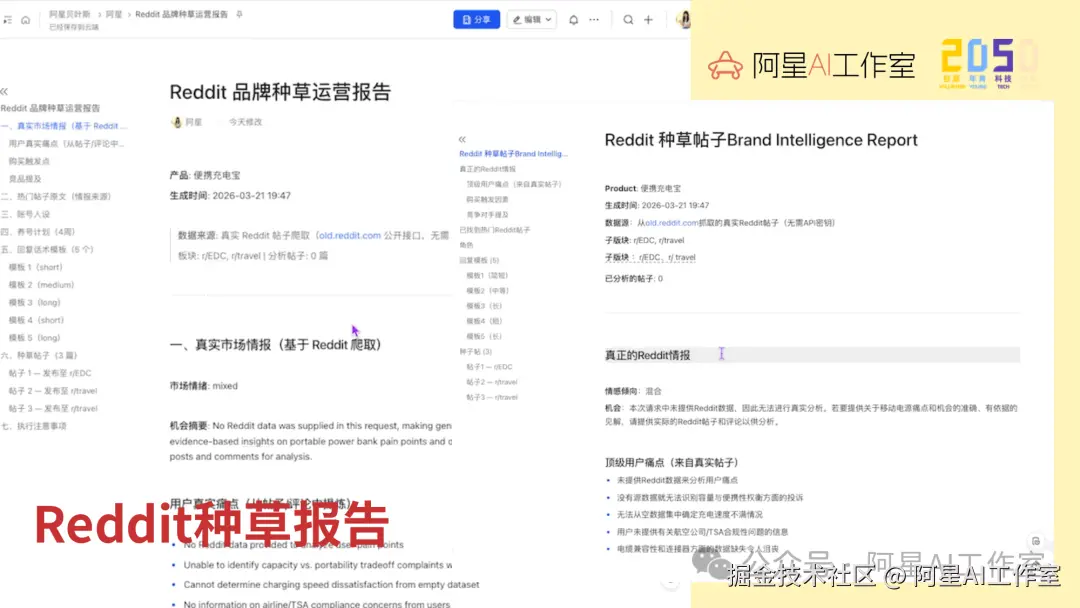
Task: Select 帖子 1 — 发布至 r/EDC in left outline
Action: pyautogui.click(x=50, y=373)
